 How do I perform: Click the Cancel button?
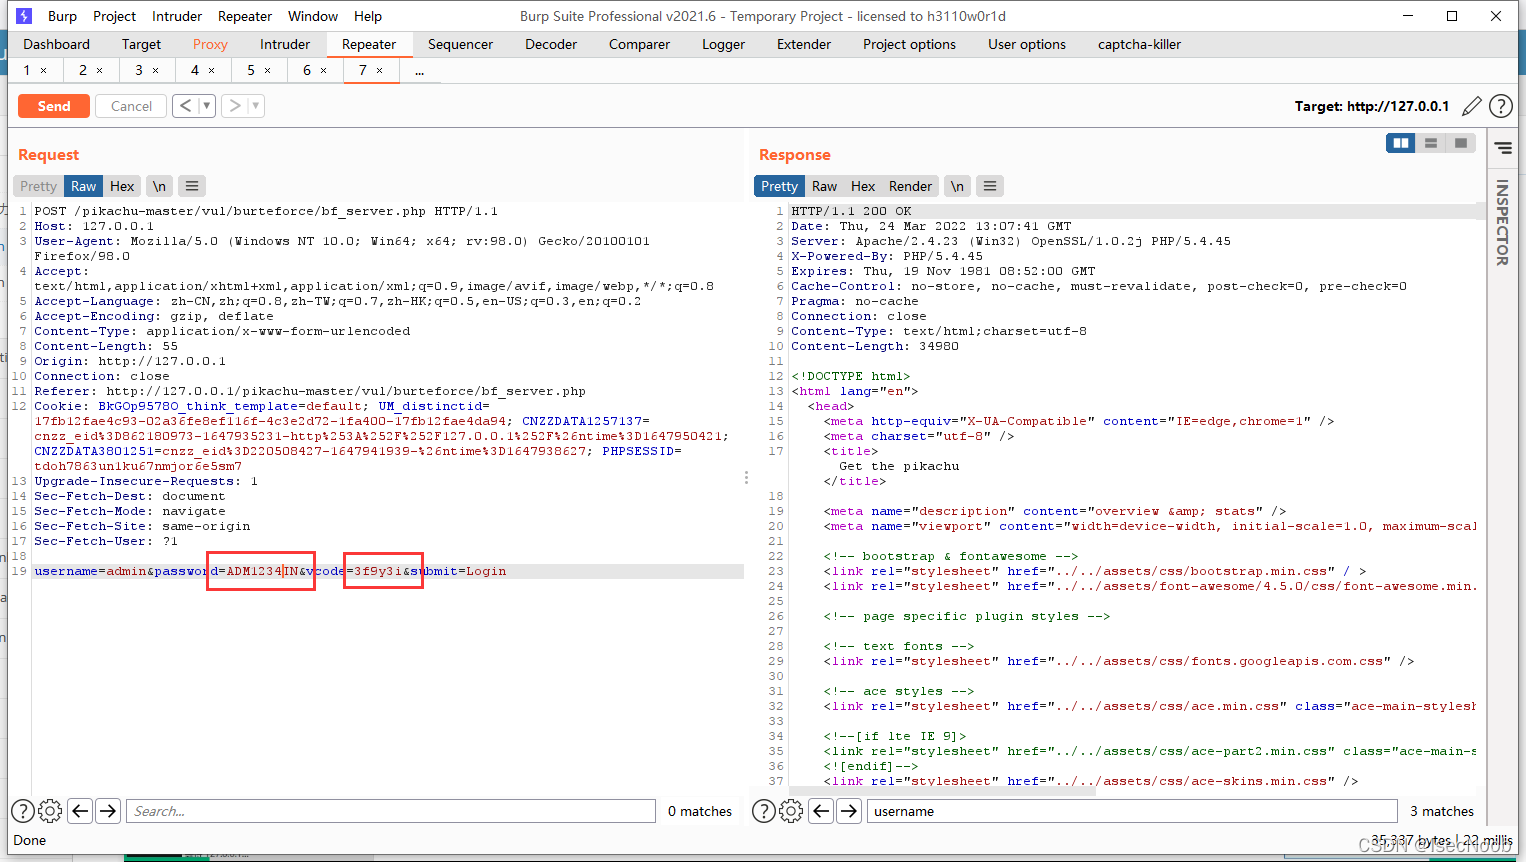coord(131,106)
